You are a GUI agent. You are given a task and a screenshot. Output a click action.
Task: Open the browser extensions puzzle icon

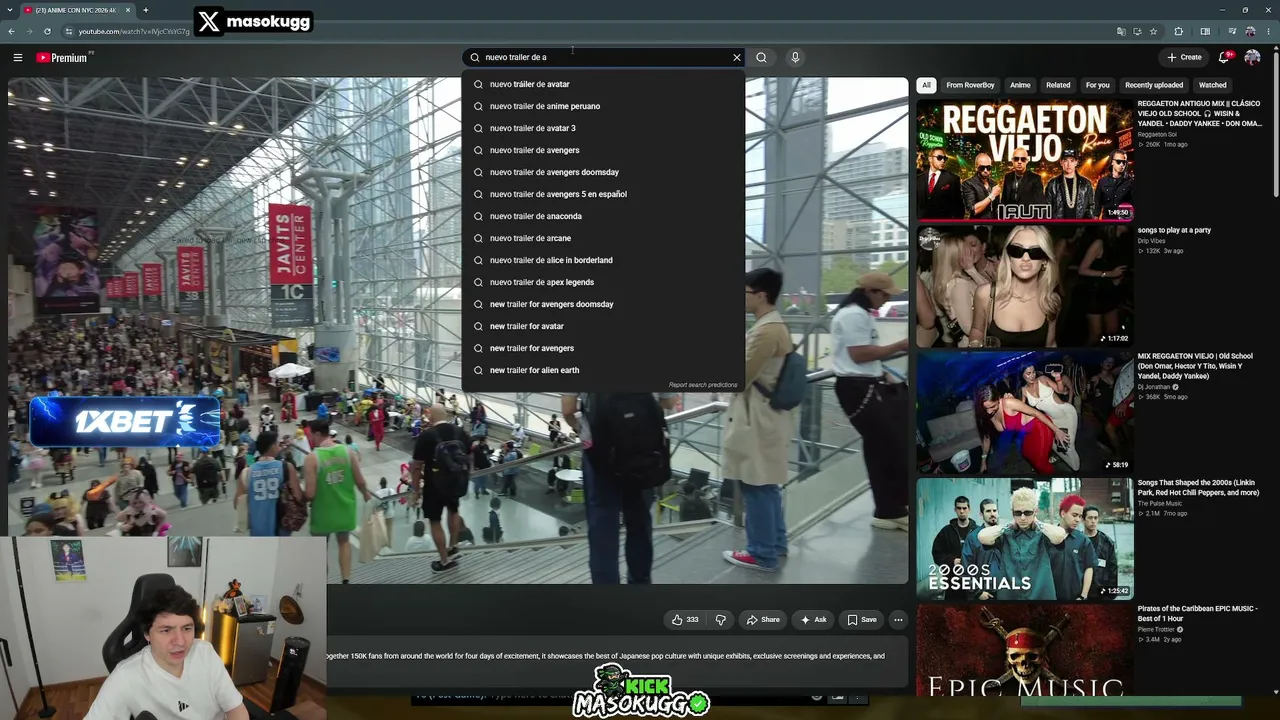(1178, 31)
